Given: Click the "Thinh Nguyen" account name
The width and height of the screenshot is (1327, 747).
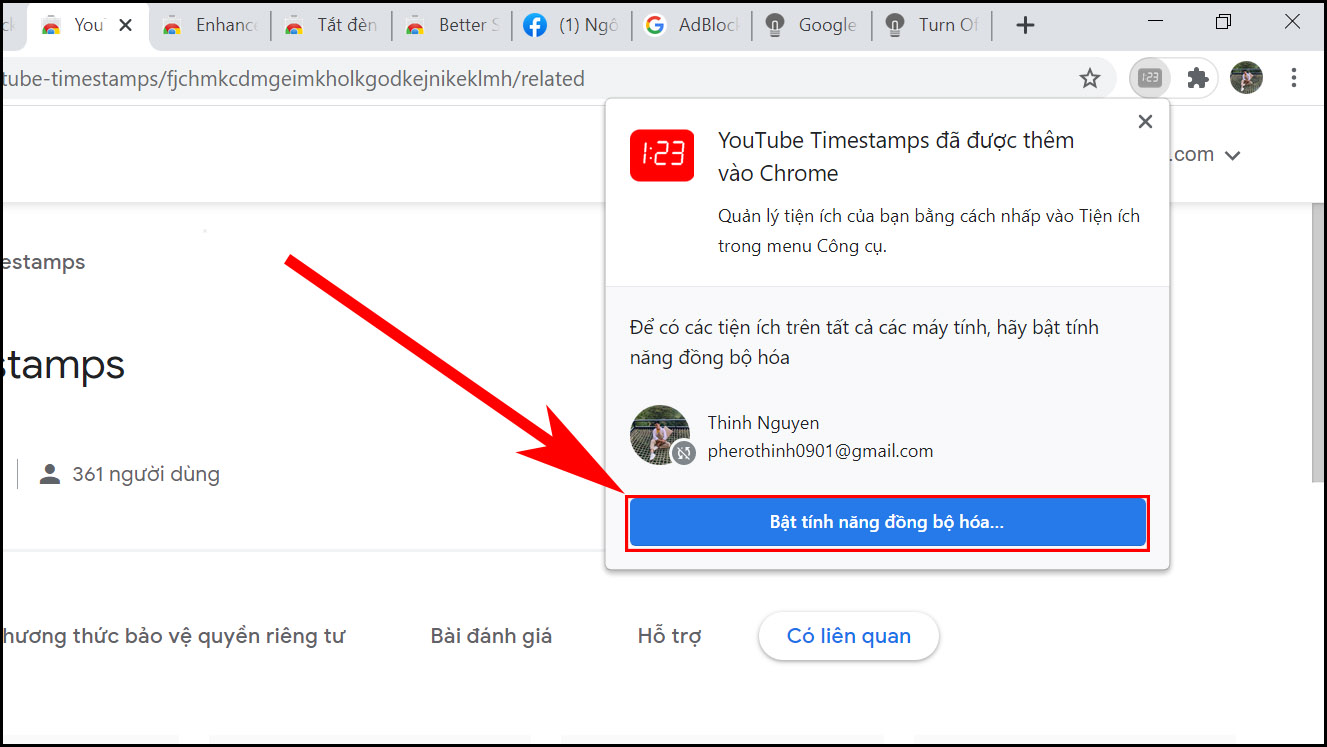Looking at the screenshot, I should point(763,423).
